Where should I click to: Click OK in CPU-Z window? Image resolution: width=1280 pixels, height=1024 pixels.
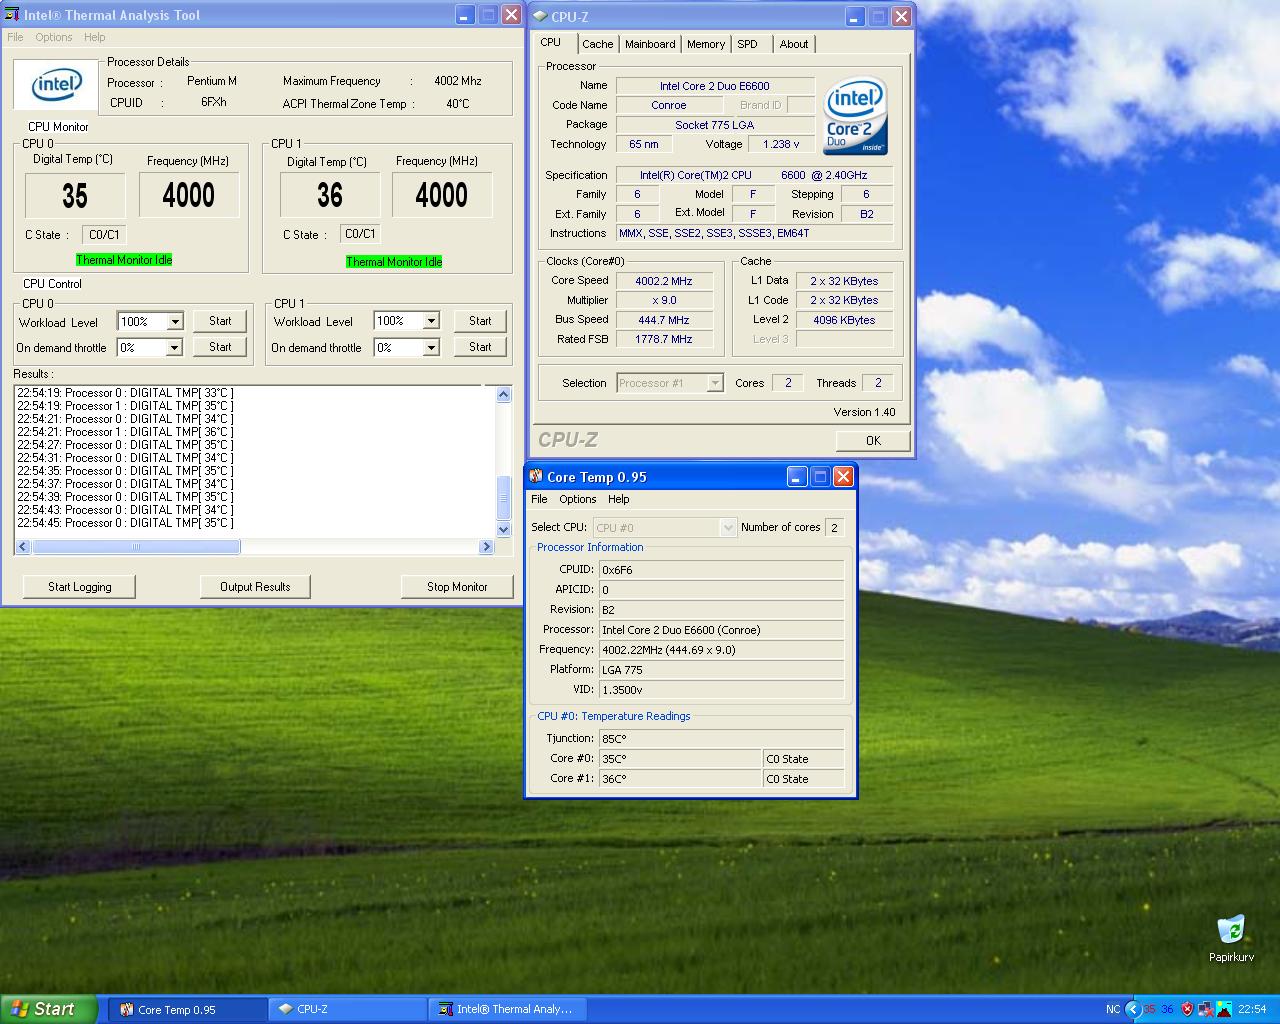pyautogui.click(x=873, y=440)
